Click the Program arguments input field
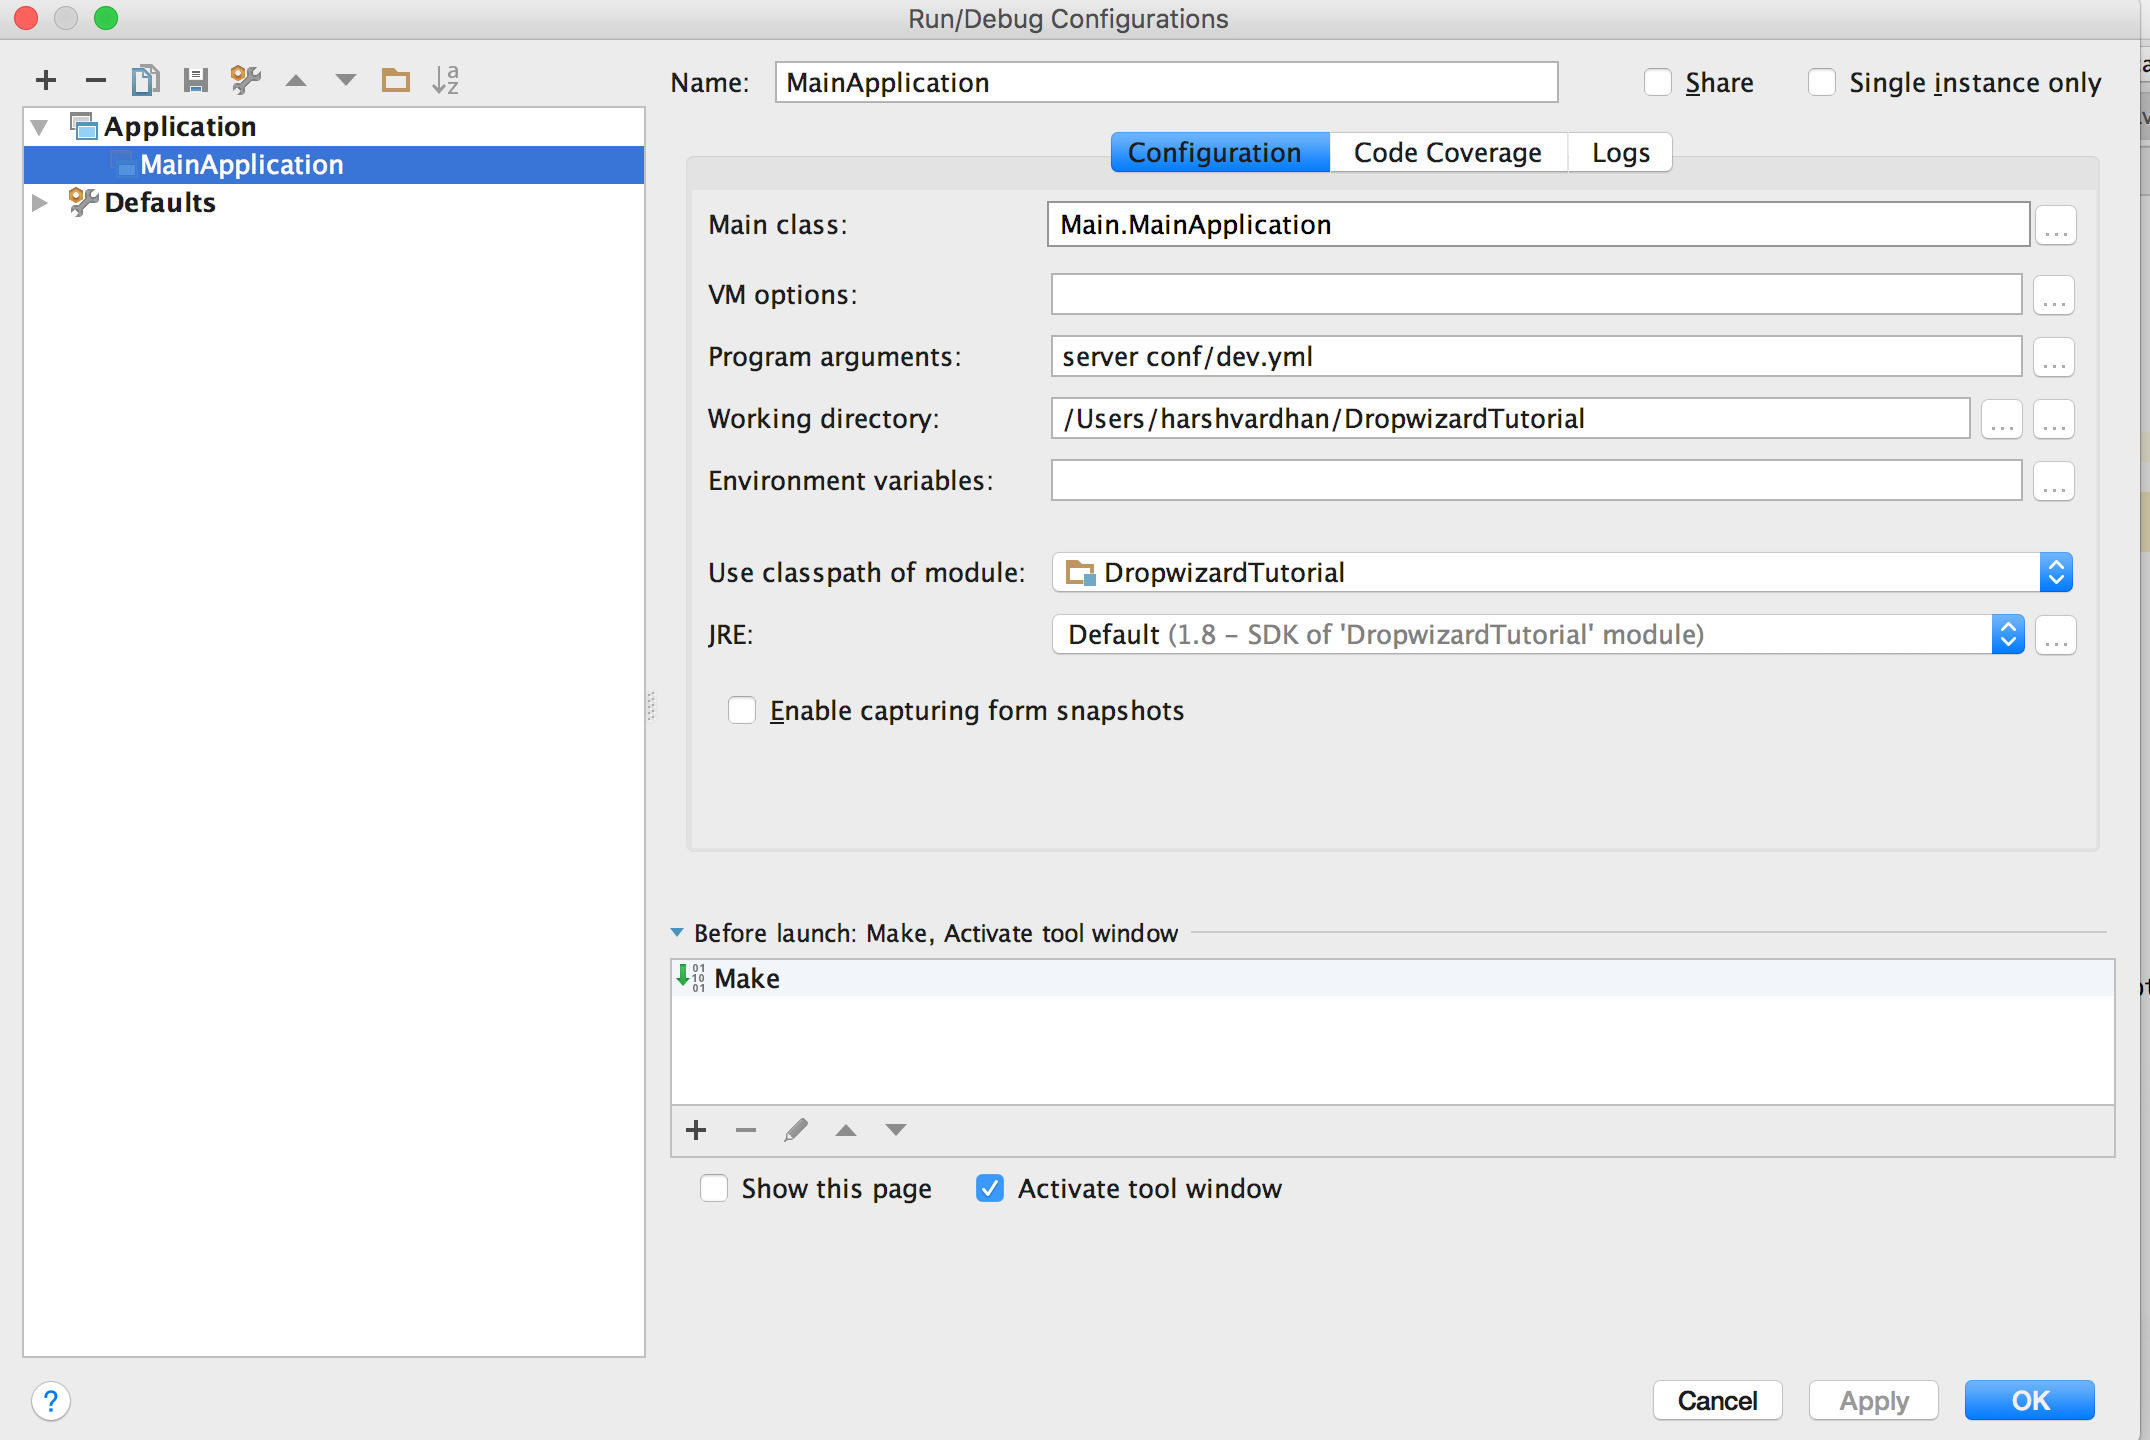 point(1535,356)
